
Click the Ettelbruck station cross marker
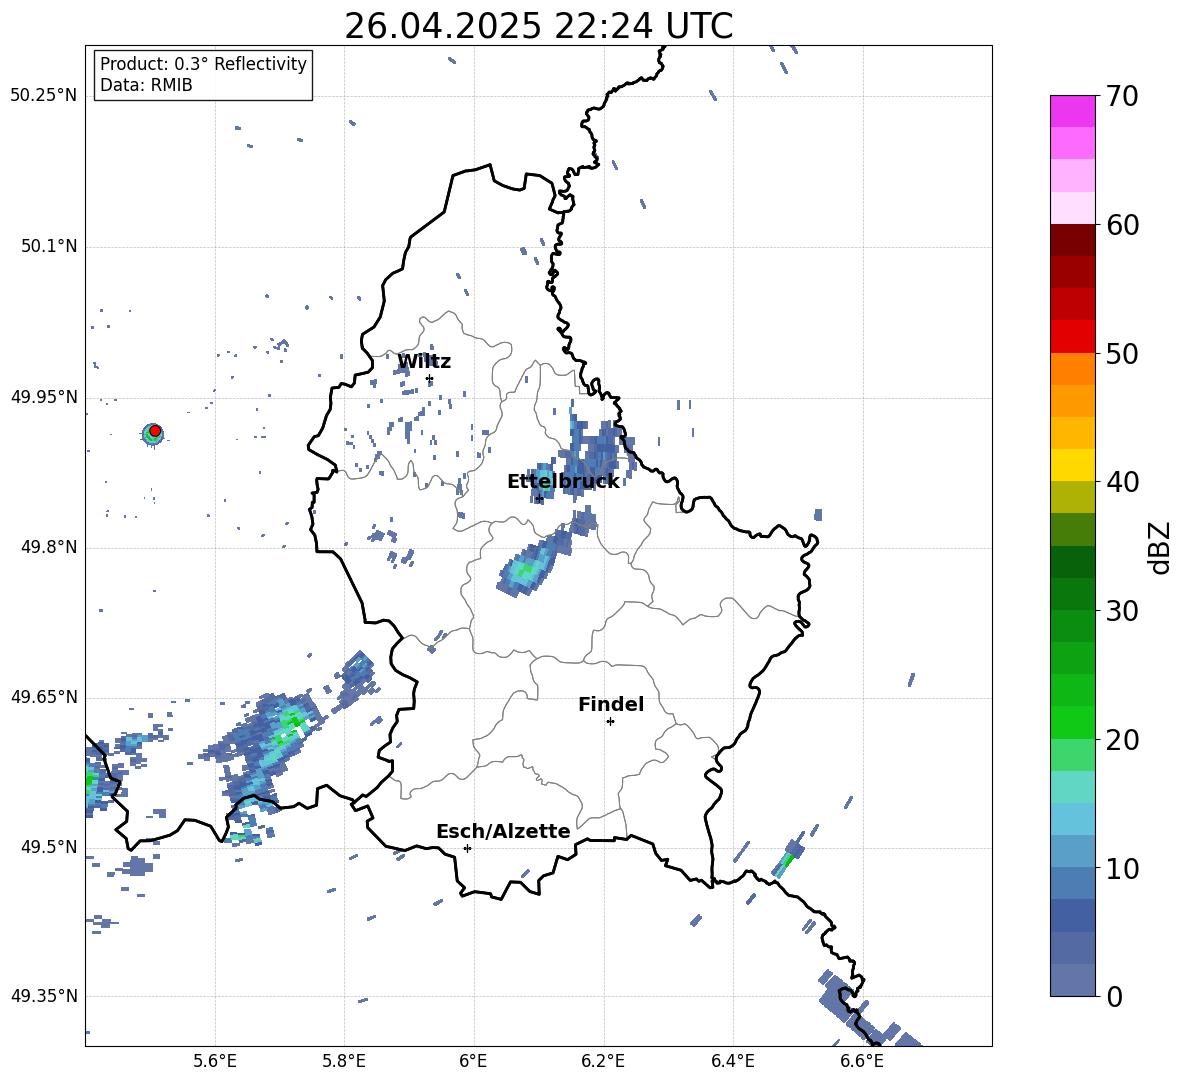(x=539, y=499)
